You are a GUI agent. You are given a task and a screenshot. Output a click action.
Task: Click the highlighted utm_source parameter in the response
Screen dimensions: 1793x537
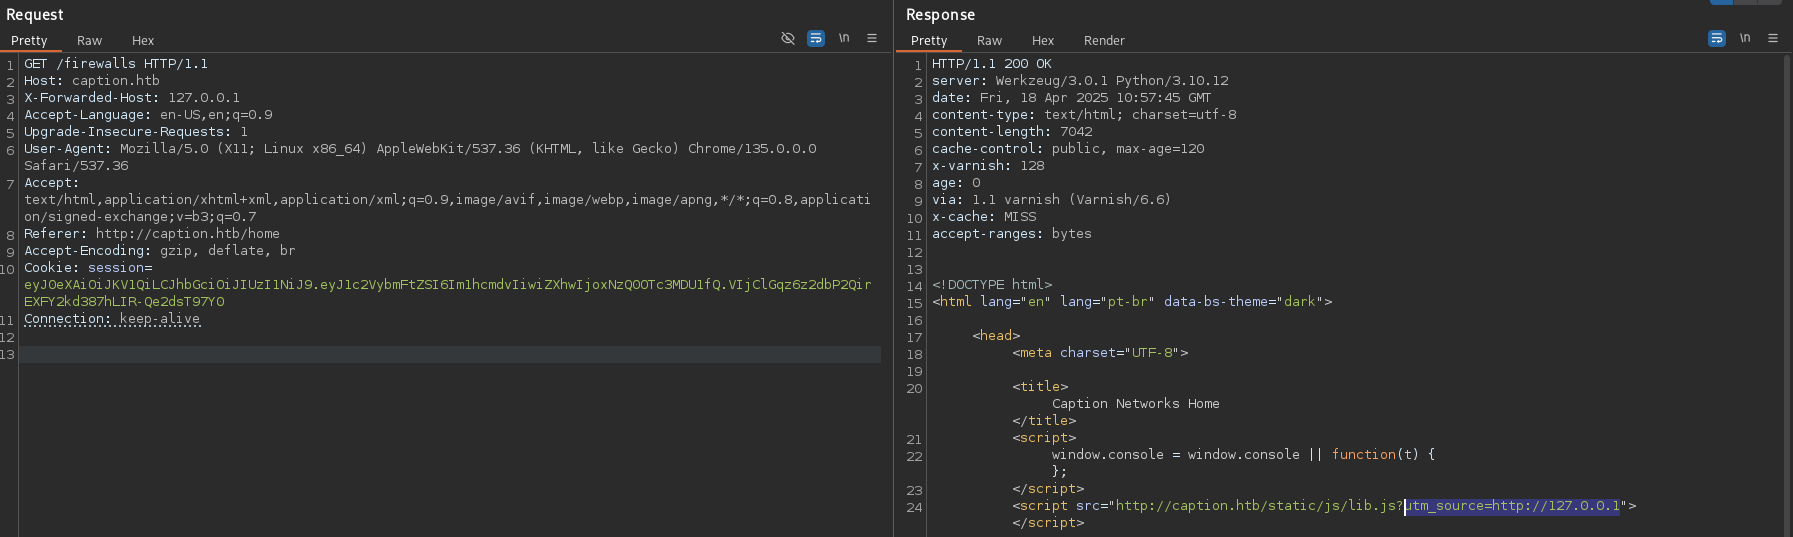click(x=1512, y=506)
